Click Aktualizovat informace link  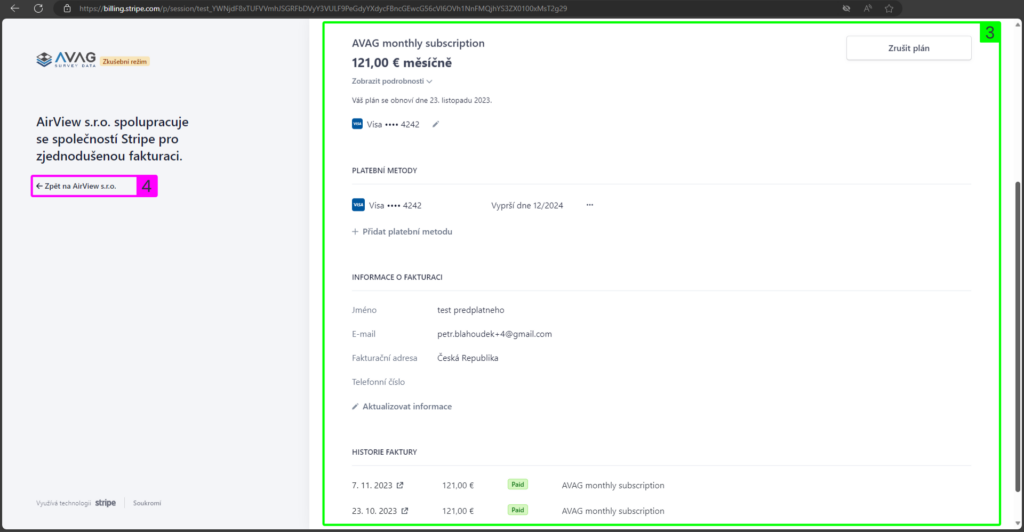tap(402, 407)
